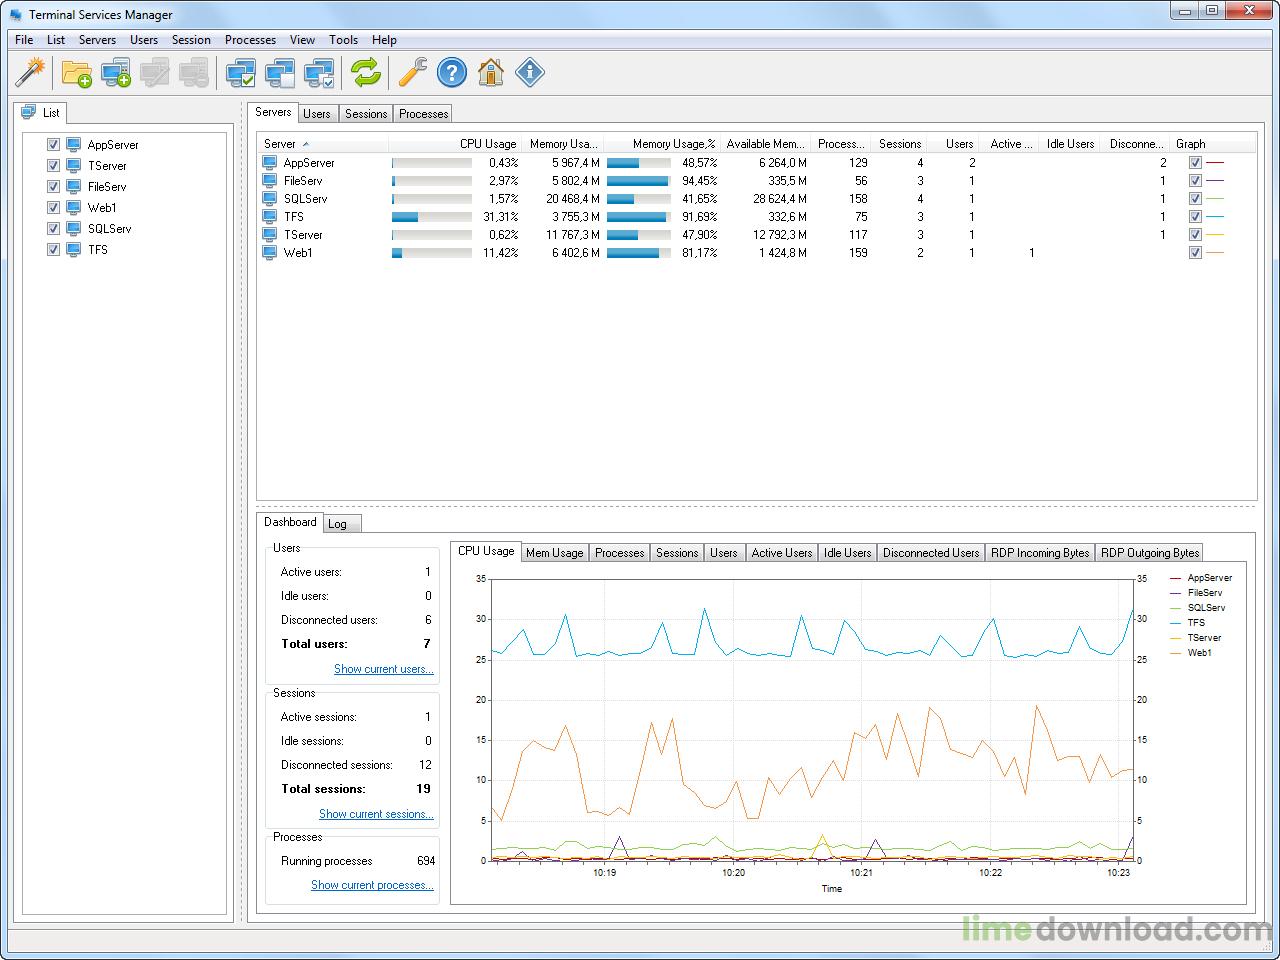
Task: Click the green refresh arrows icon
Action: click(366, 72)
